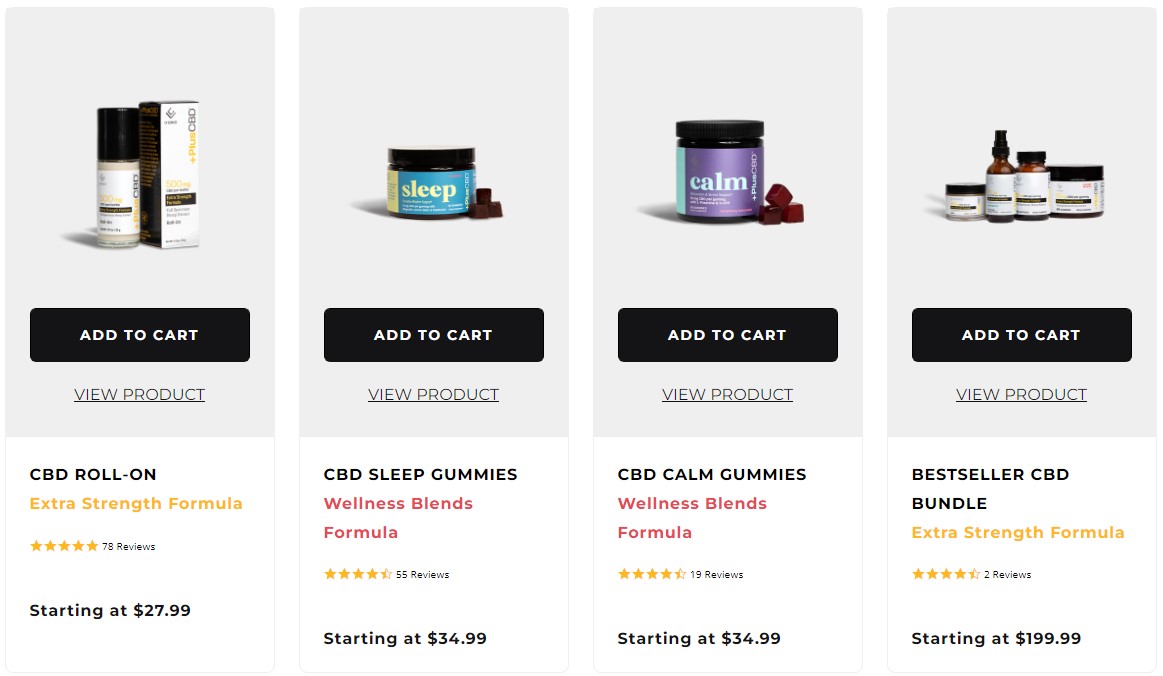Open View Product under sleep gummies
1163x676 pixels.
[x=434, y=395]
